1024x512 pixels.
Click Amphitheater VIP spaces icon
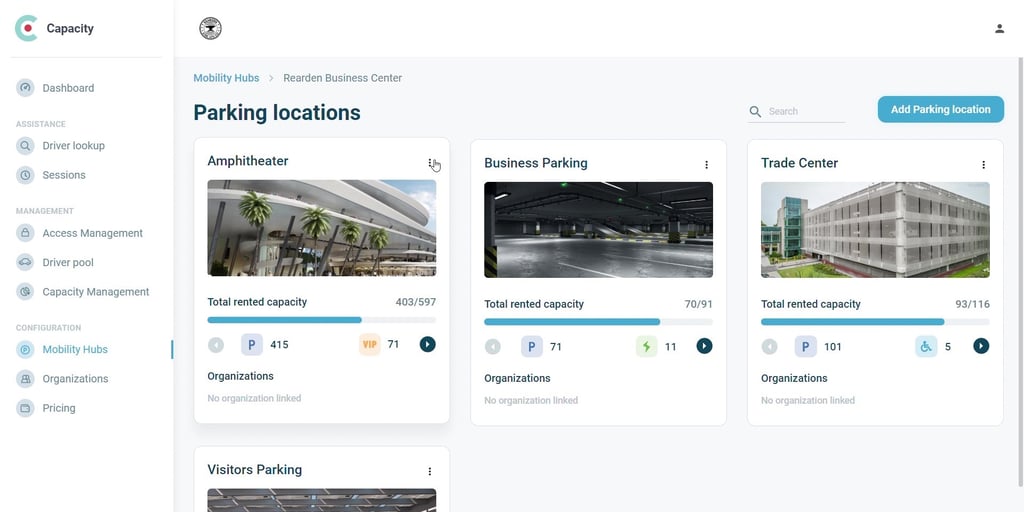[370, 344]
